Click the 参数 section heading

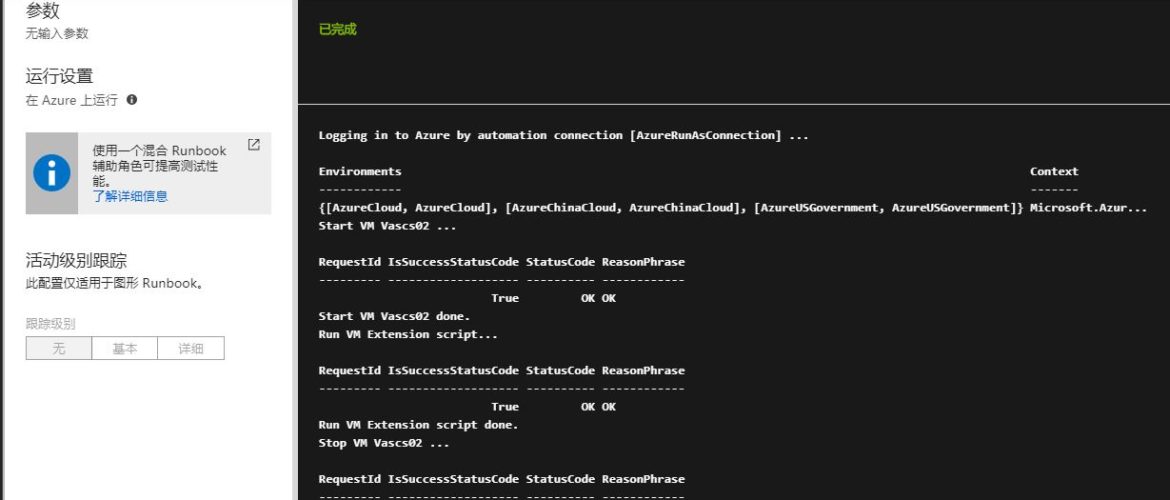[43, 11]
